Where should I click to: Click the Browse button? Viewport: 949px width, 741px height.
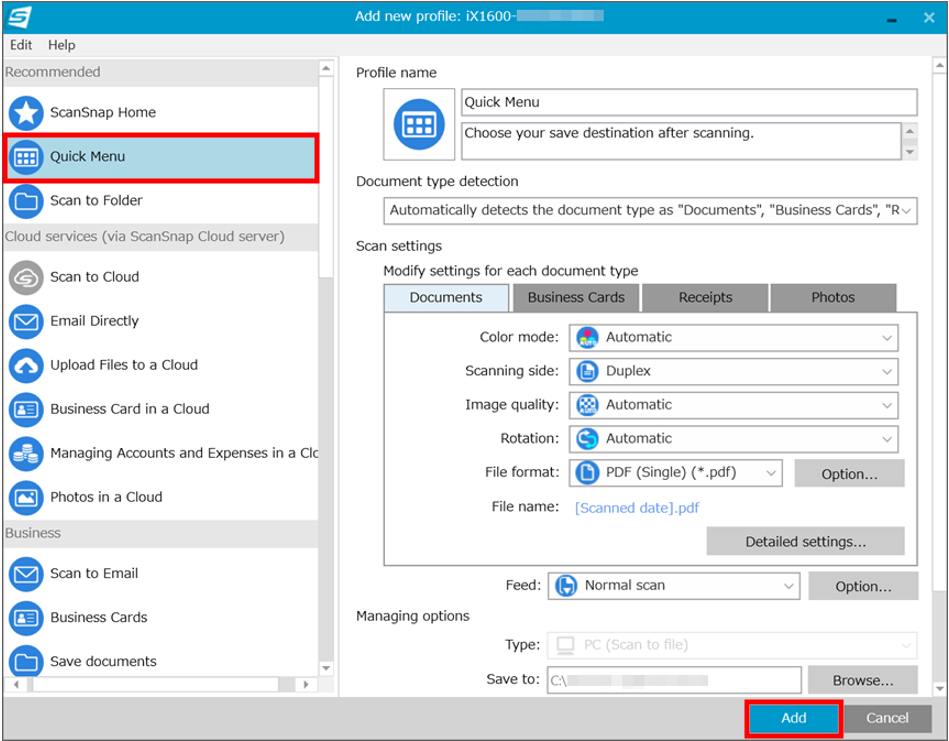[862, 680]
